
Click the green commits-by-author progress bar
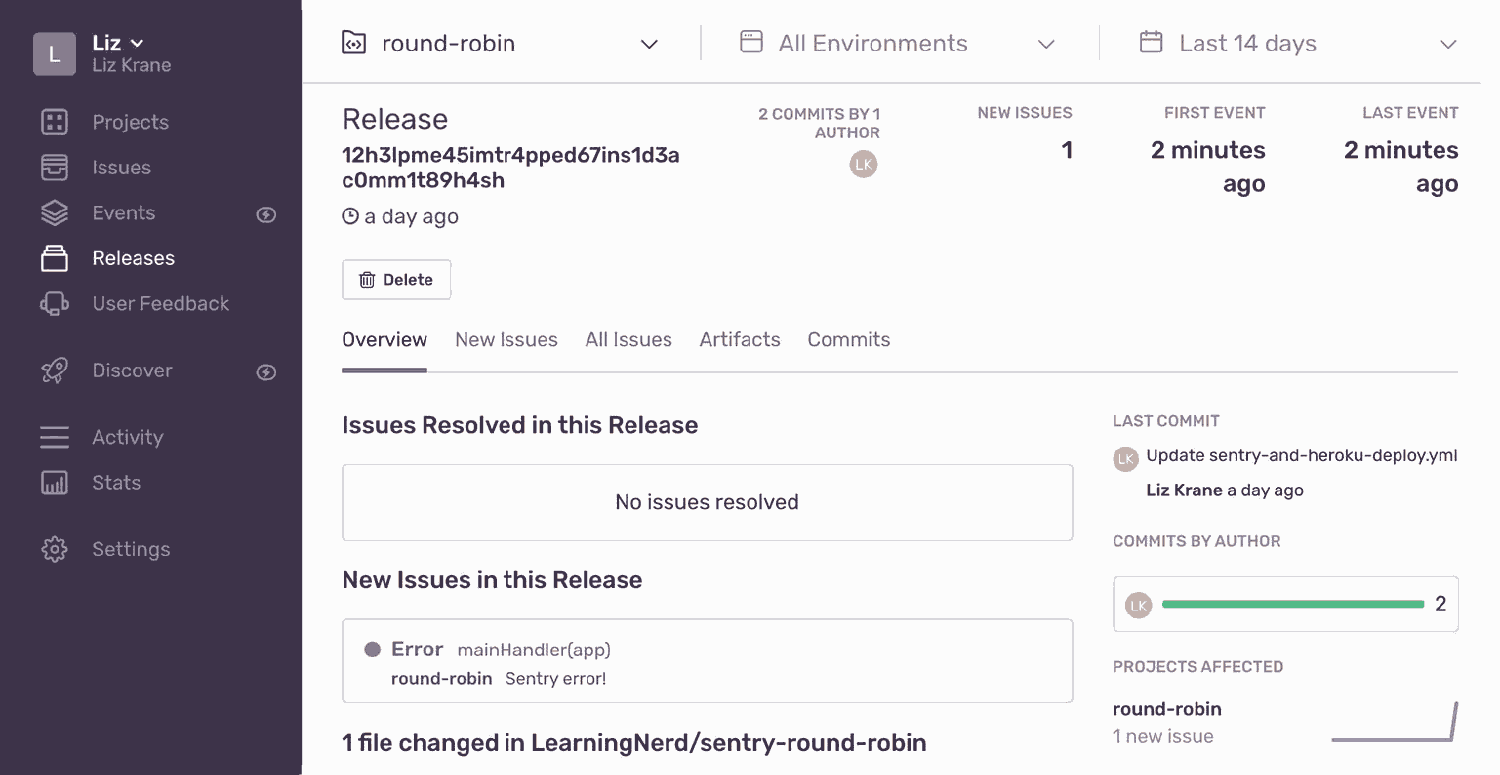[x=1291, y=604]
